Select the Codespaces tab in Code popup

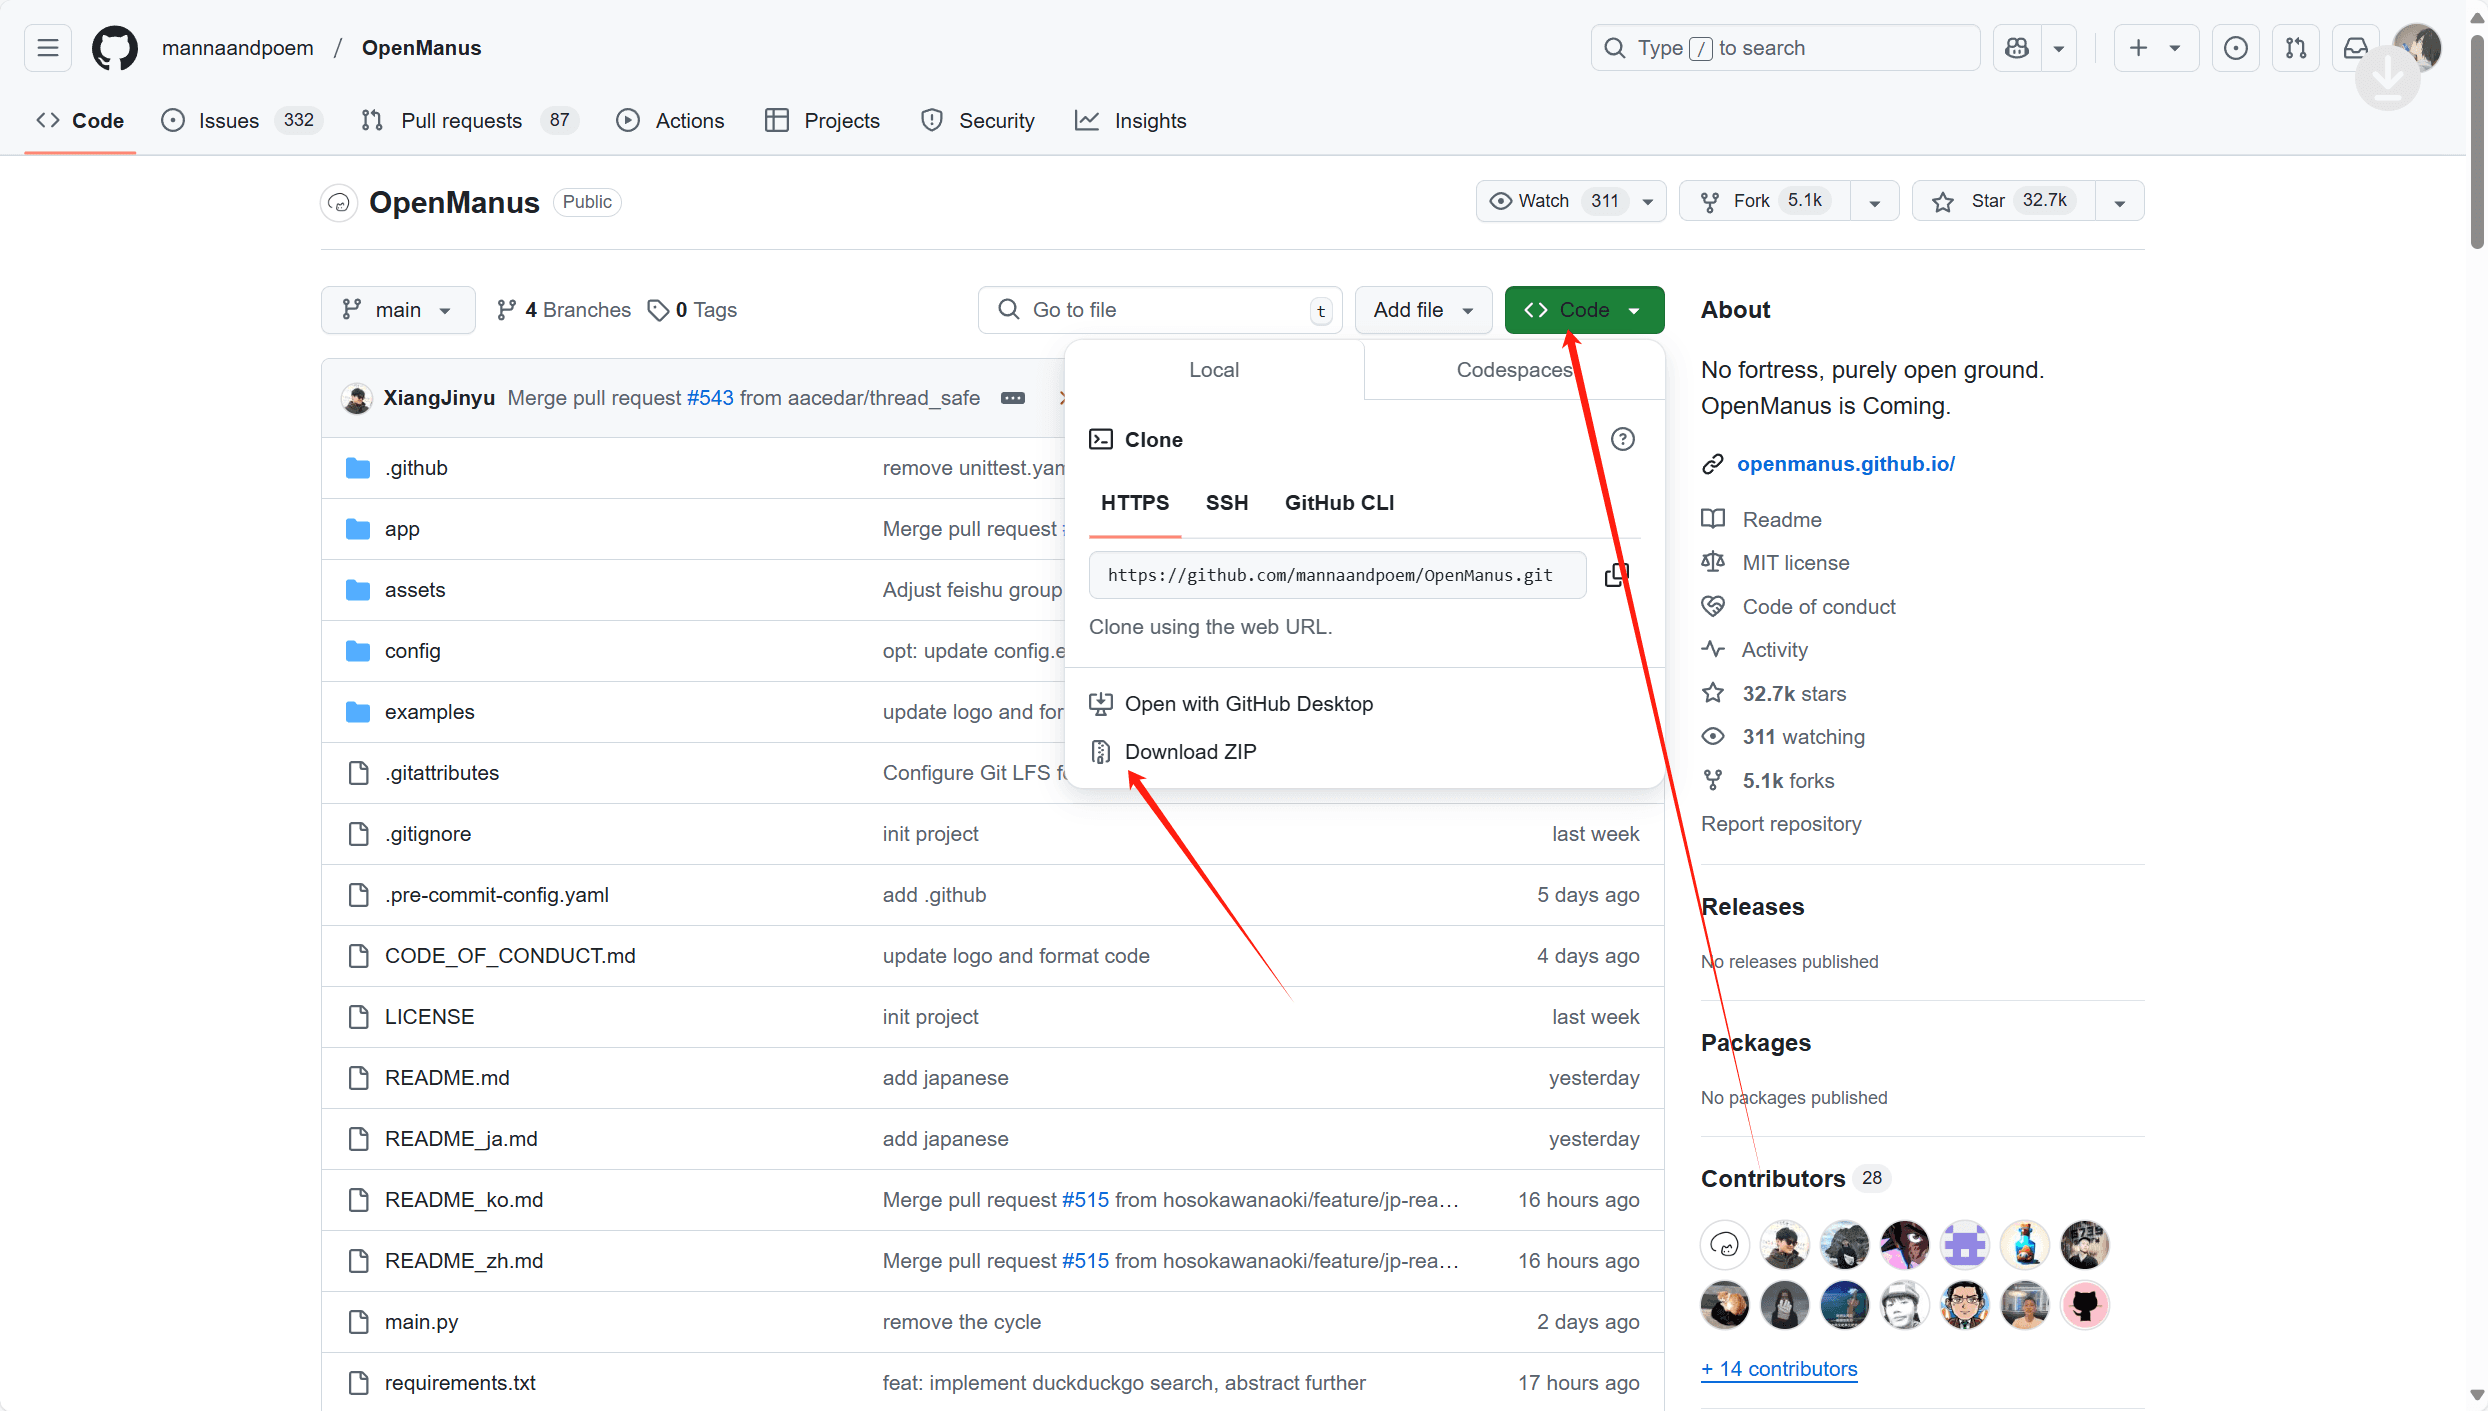[1514, 370]
